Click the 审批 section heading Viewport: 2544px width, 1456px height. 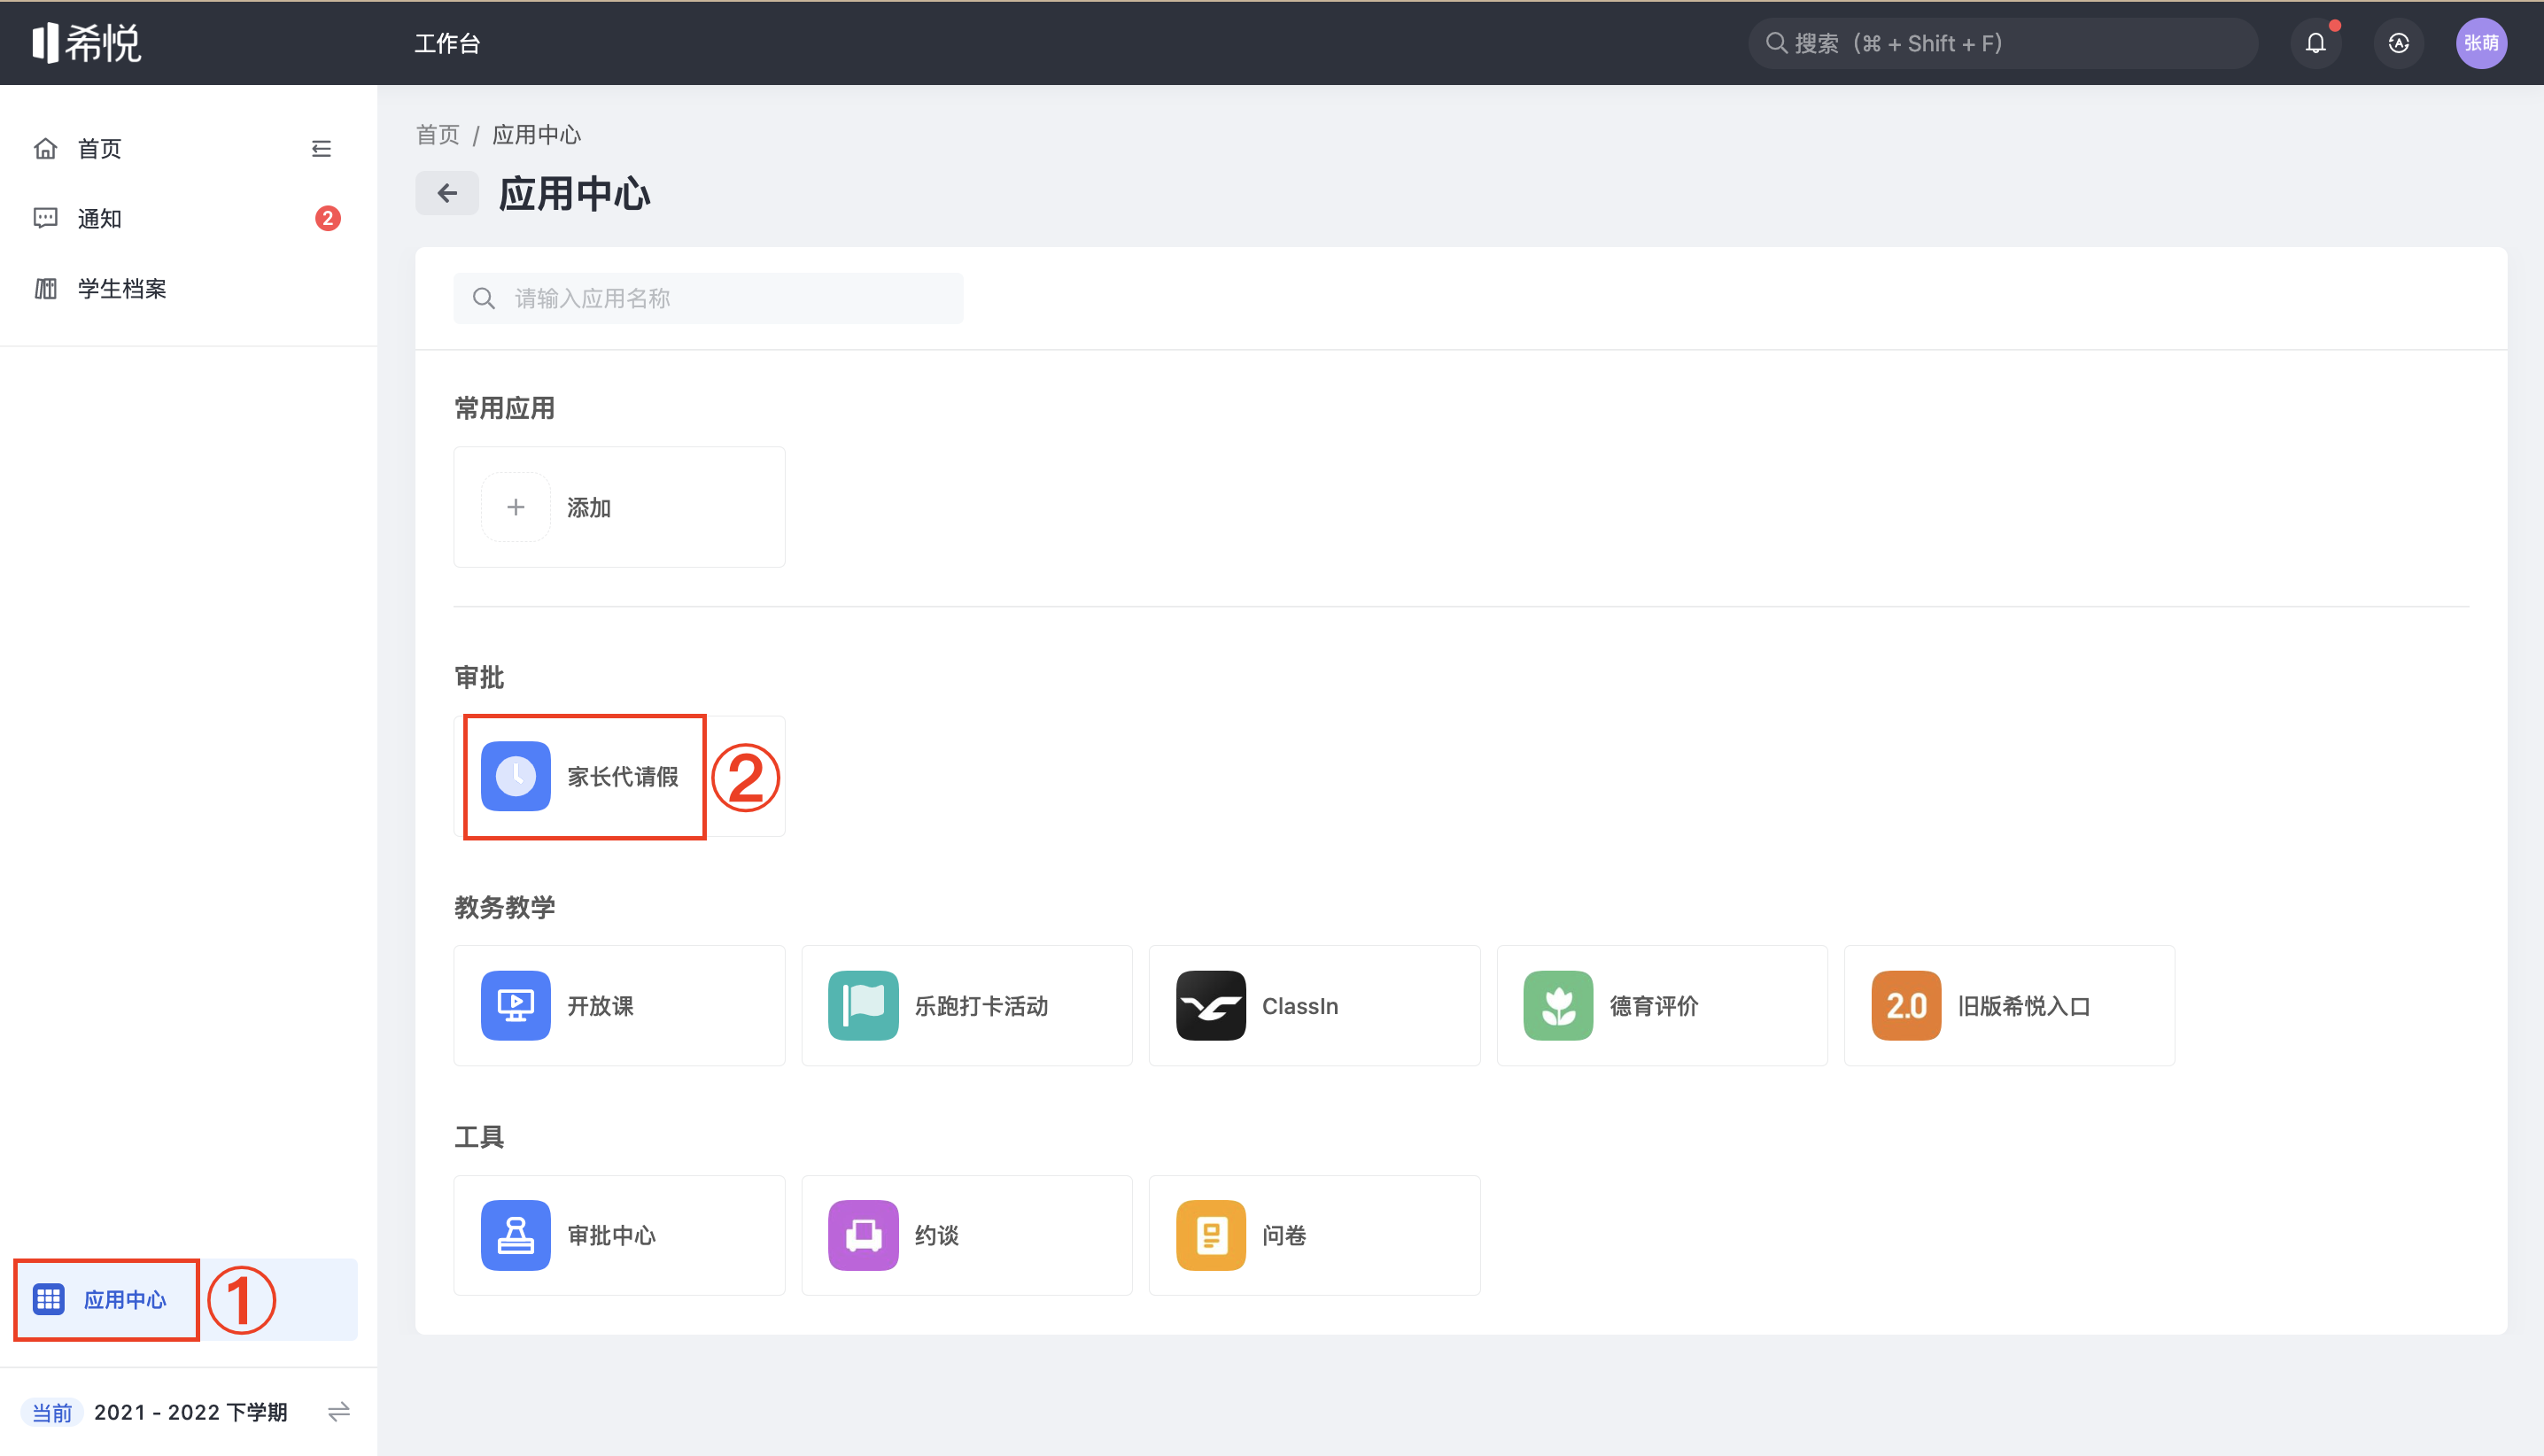coord(479,678)
